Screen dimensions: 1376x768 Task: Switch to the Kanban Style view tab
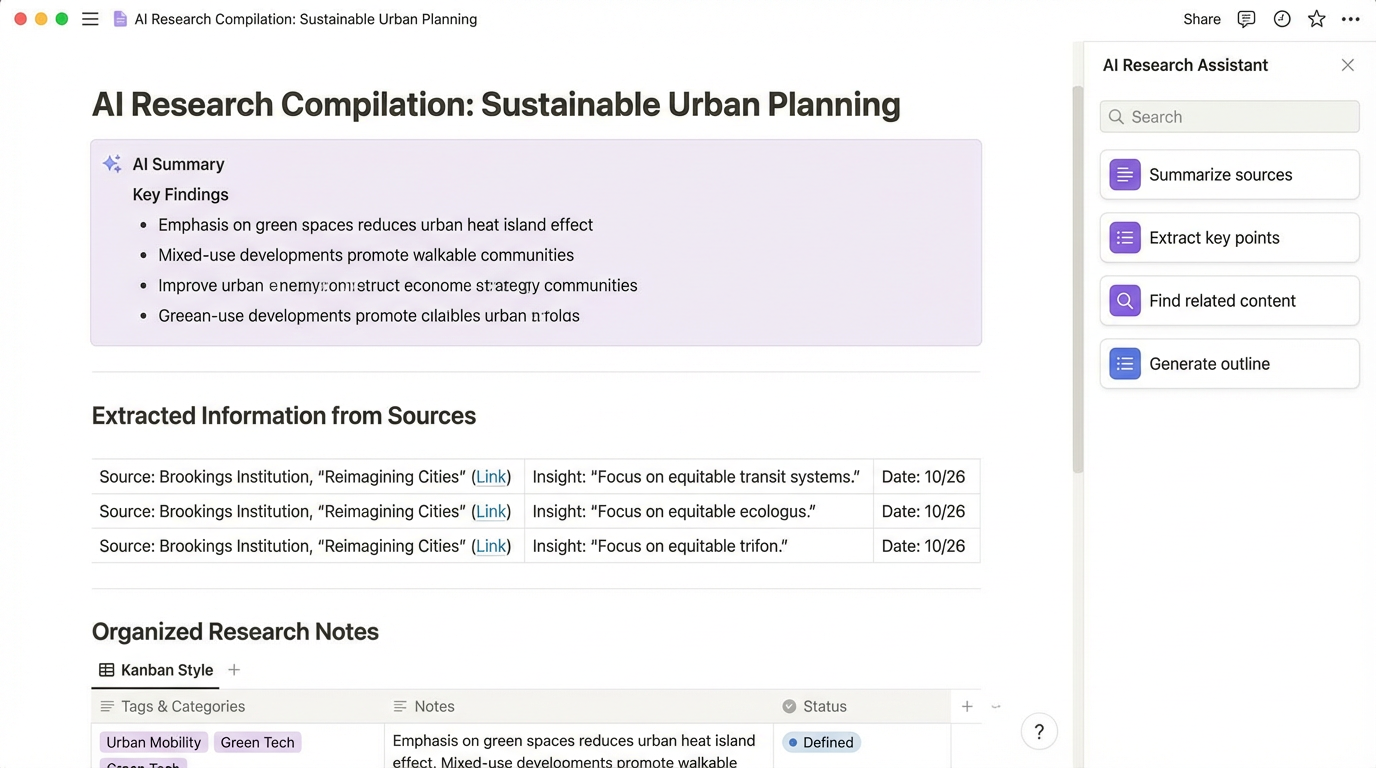156,670
